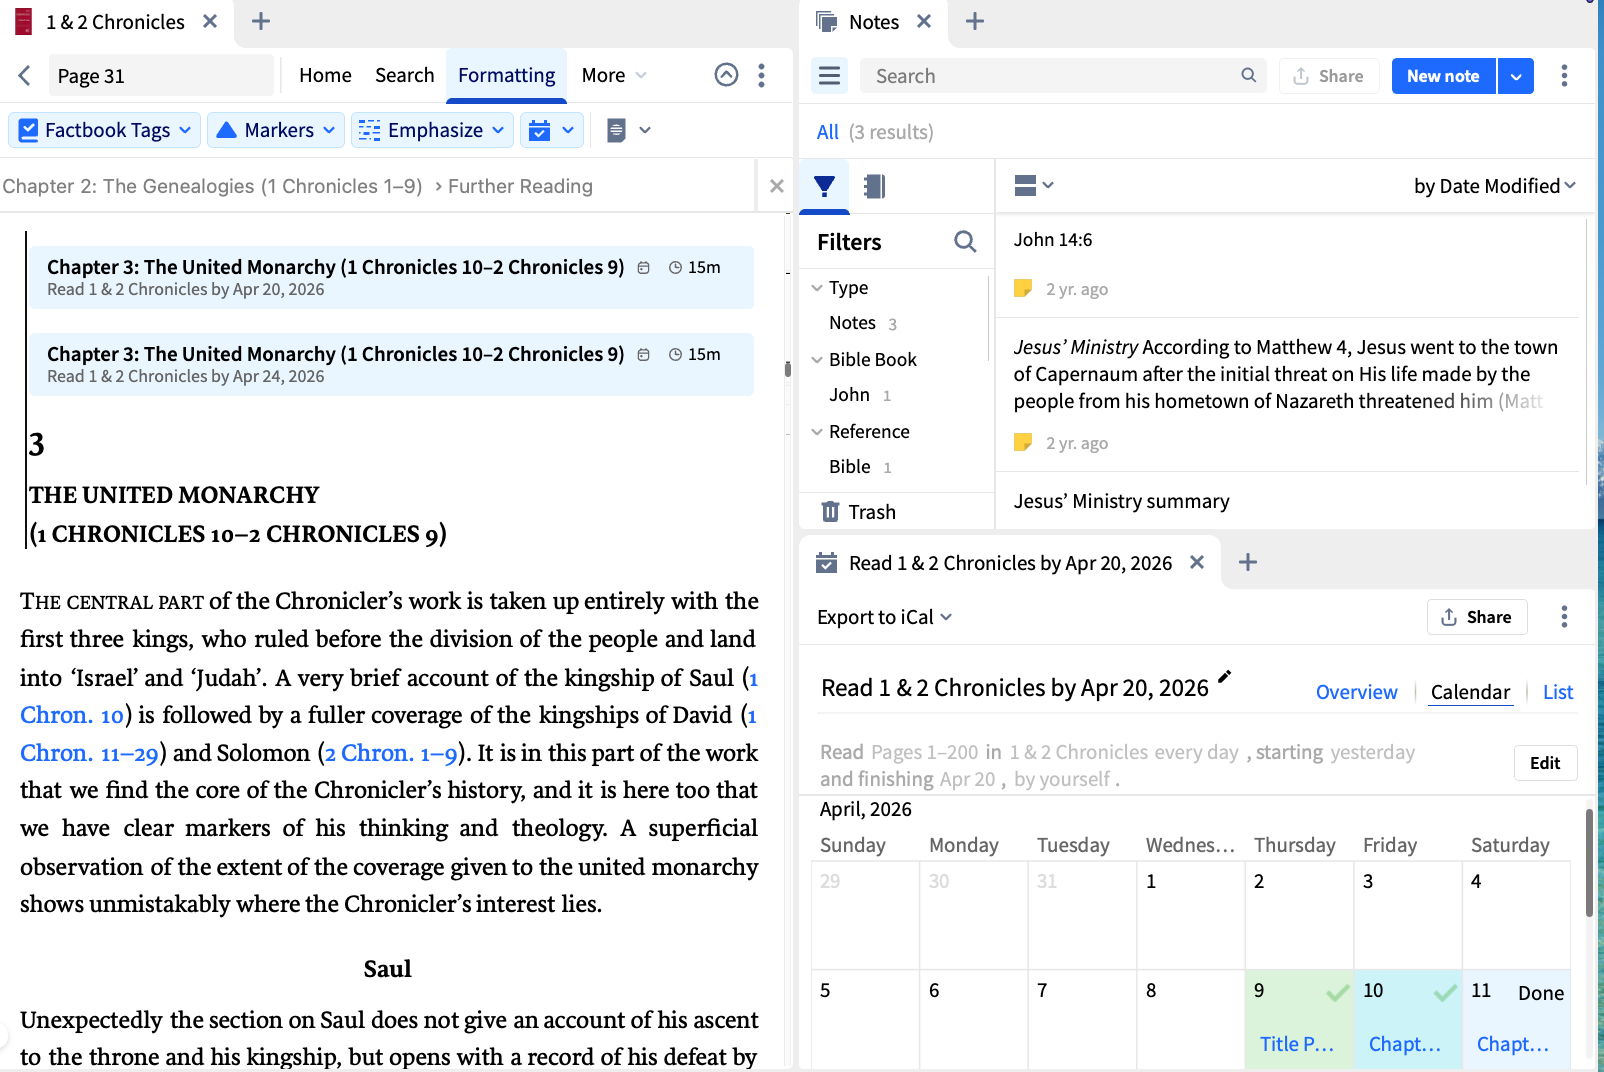Toggle the checkmark on April 10 reading
This screenshot has width=1604, height=1072.
click(x=1445, y=993)
